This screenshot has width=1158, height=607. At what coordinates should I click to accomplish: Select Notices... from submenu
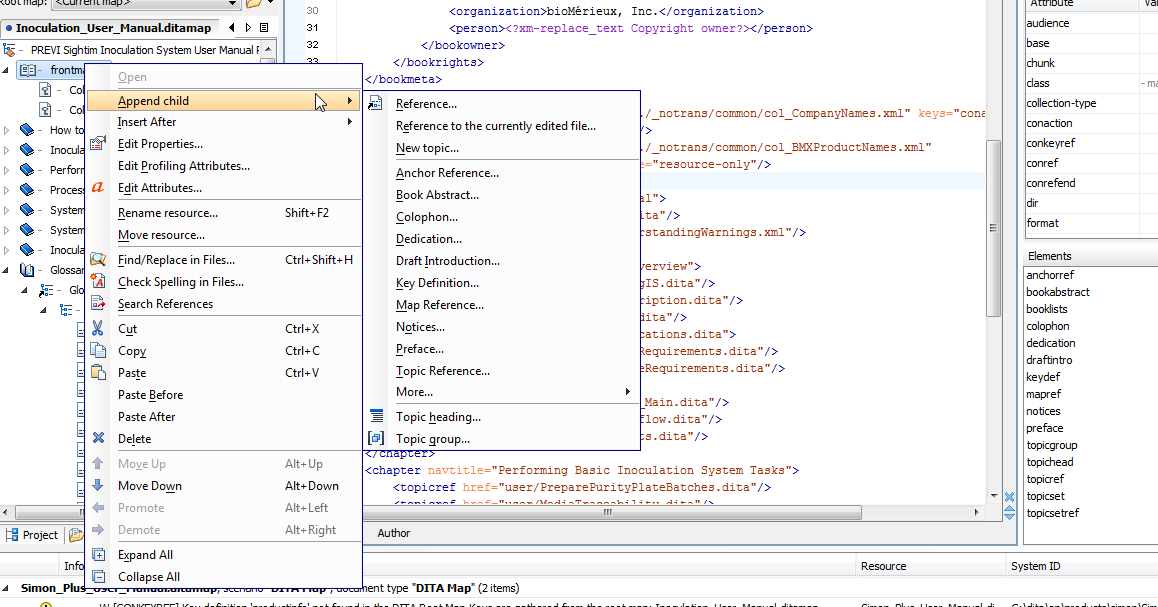[420, 327]
